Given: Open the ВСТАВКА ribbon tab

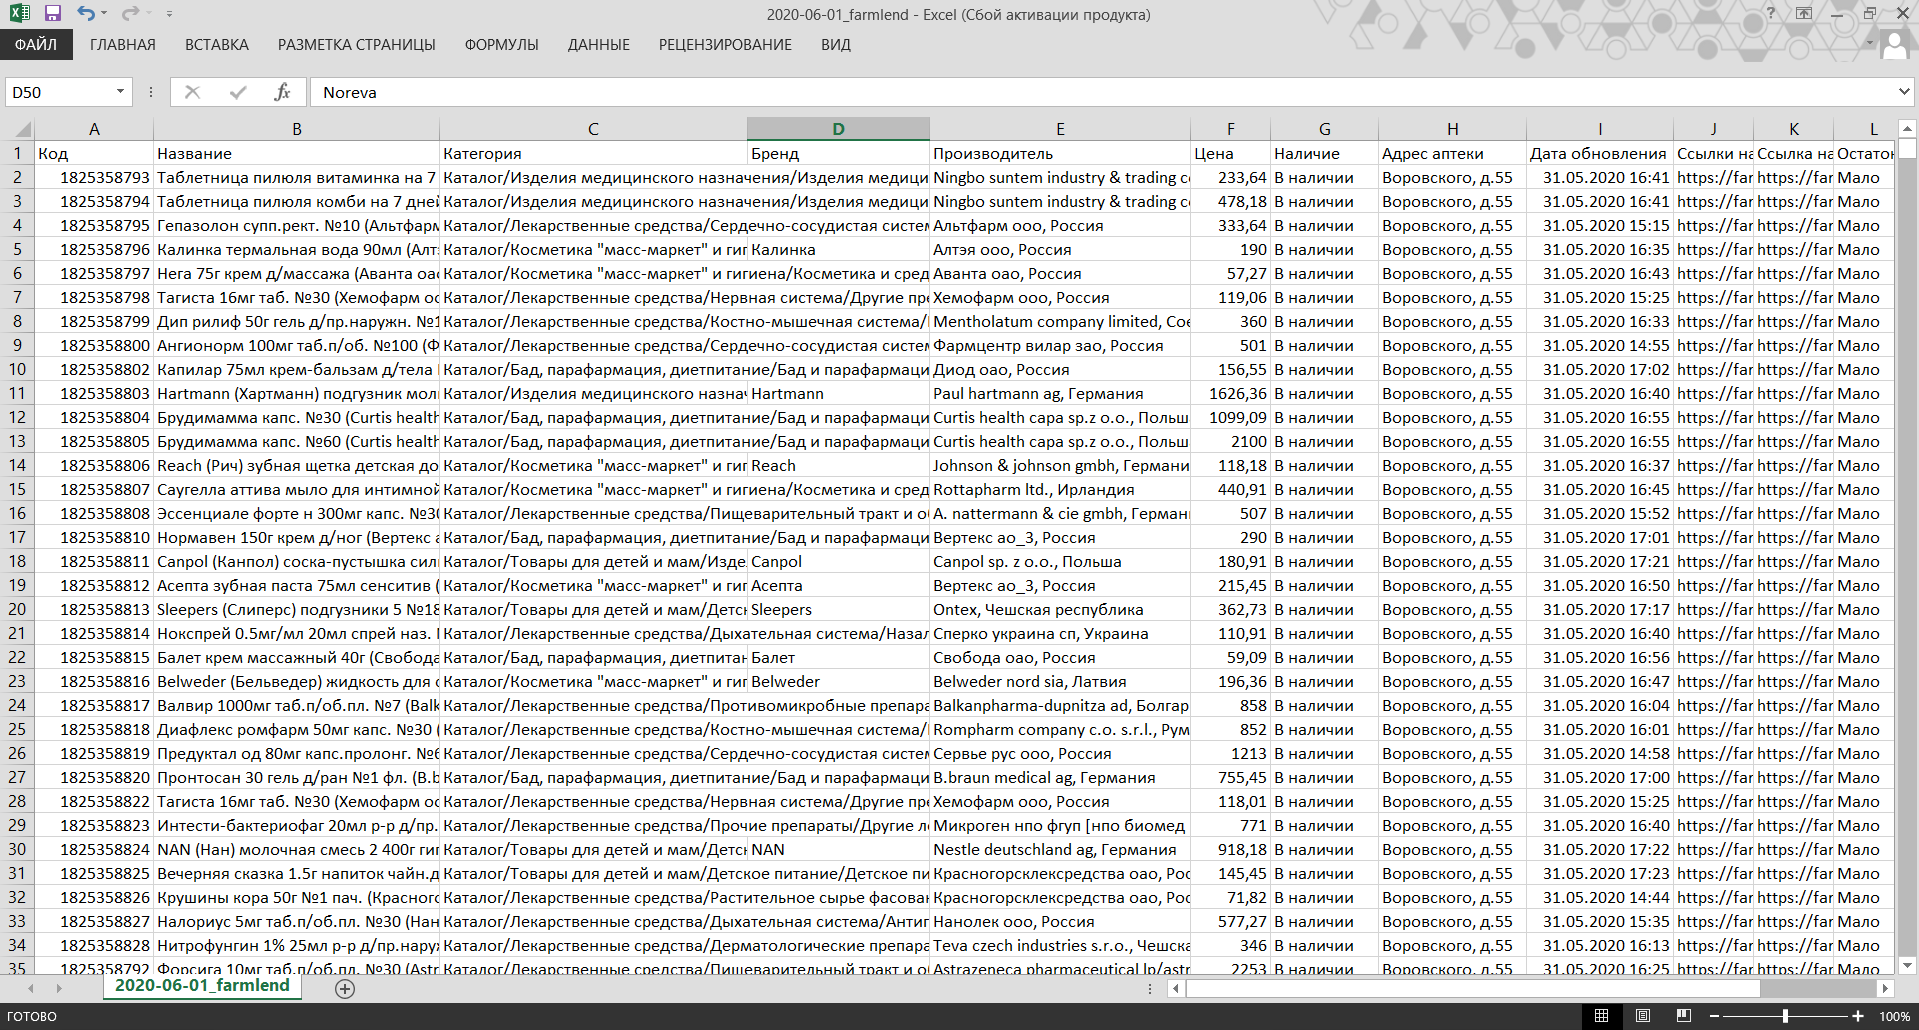Looking at the screenshot, I should tap(217, 45).
